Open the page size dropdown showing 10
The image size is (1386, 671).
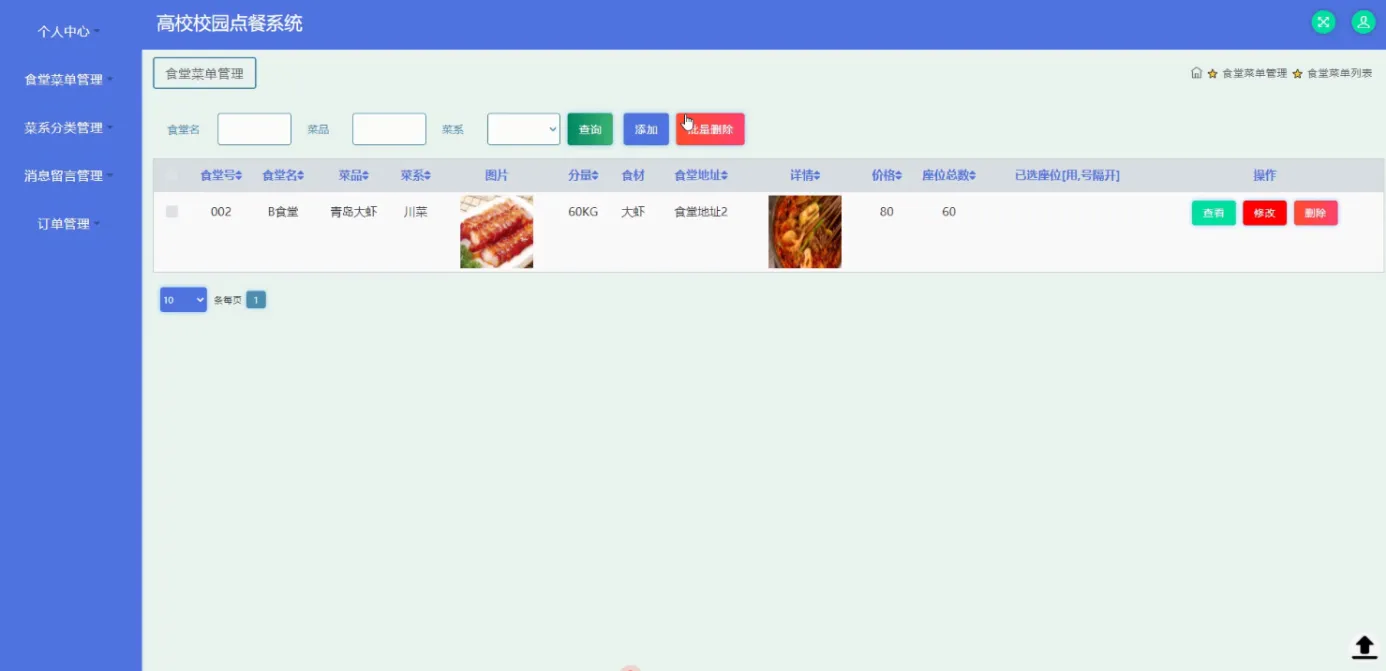point(182,299)
